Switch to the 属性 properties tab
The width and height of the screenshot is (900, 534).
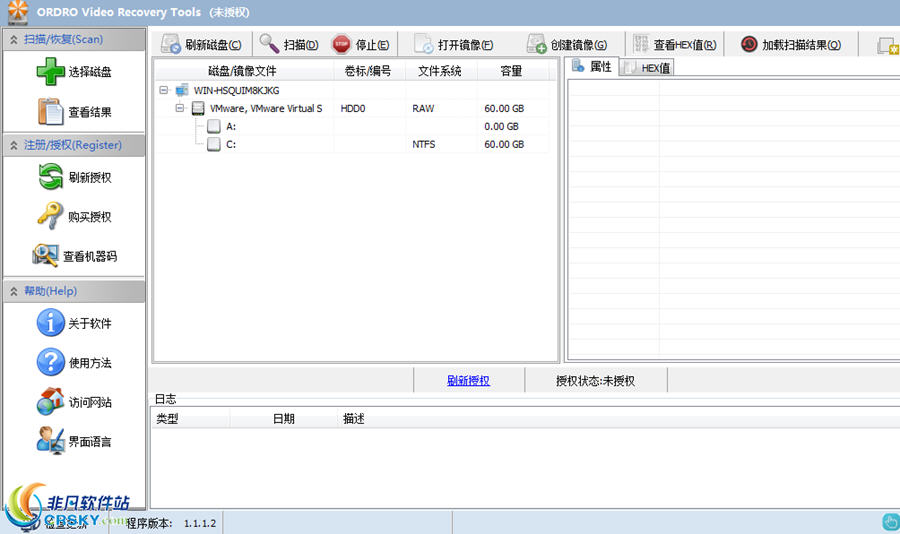592,67
